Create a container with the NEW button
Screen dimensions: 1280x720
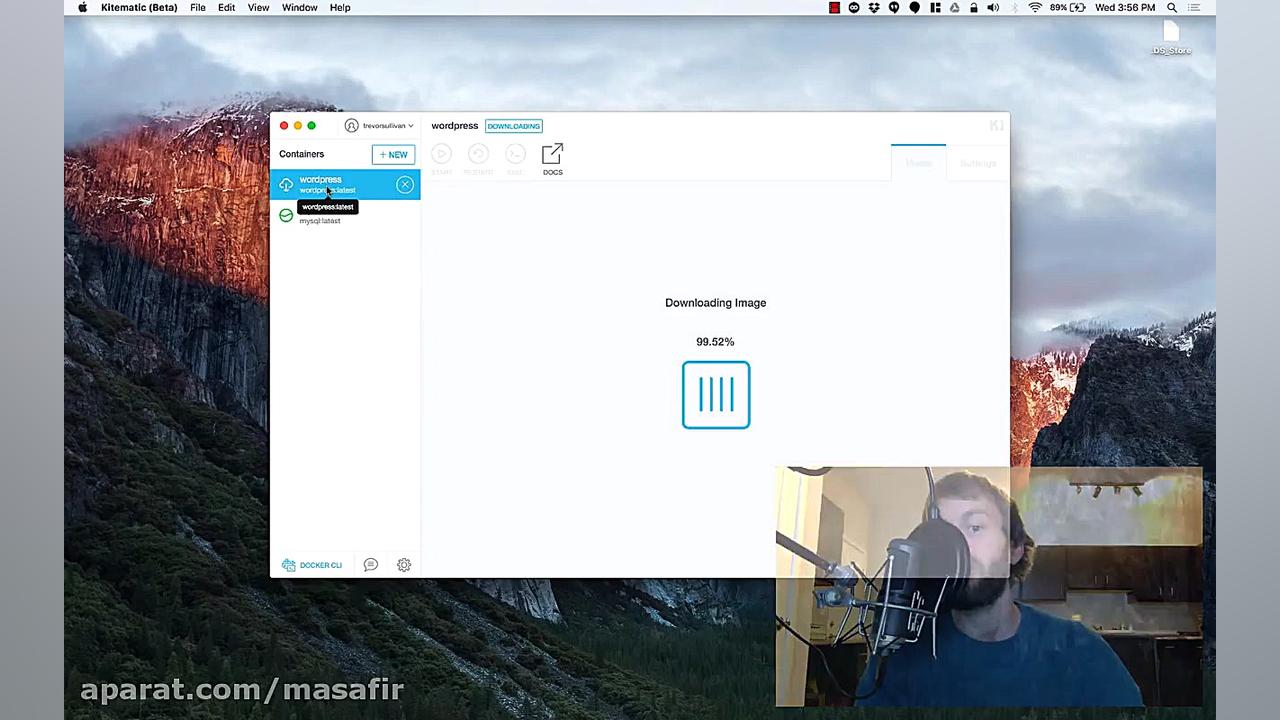point(393,154)
